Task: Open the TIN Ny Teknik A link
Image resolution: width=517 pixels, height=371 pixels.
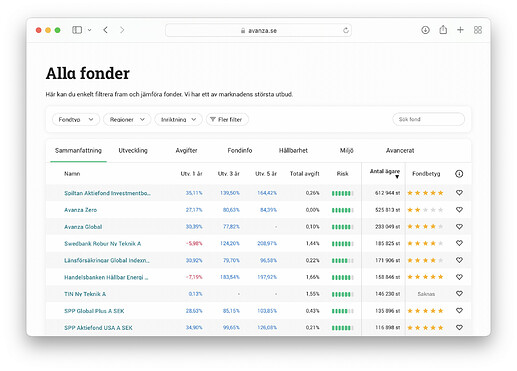Action: click(85, 294)
